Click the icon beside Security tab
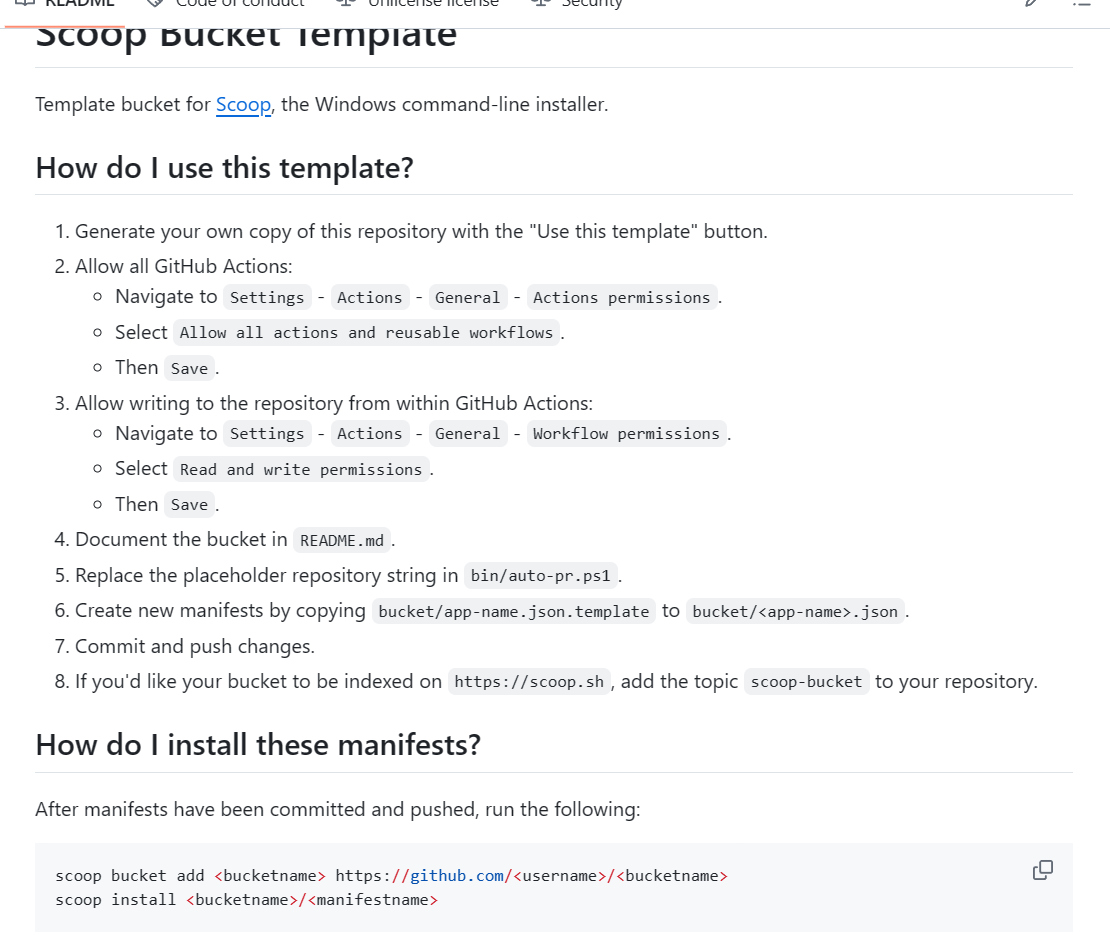Viewport: 1110px width, 935px height. coord(541,4)
